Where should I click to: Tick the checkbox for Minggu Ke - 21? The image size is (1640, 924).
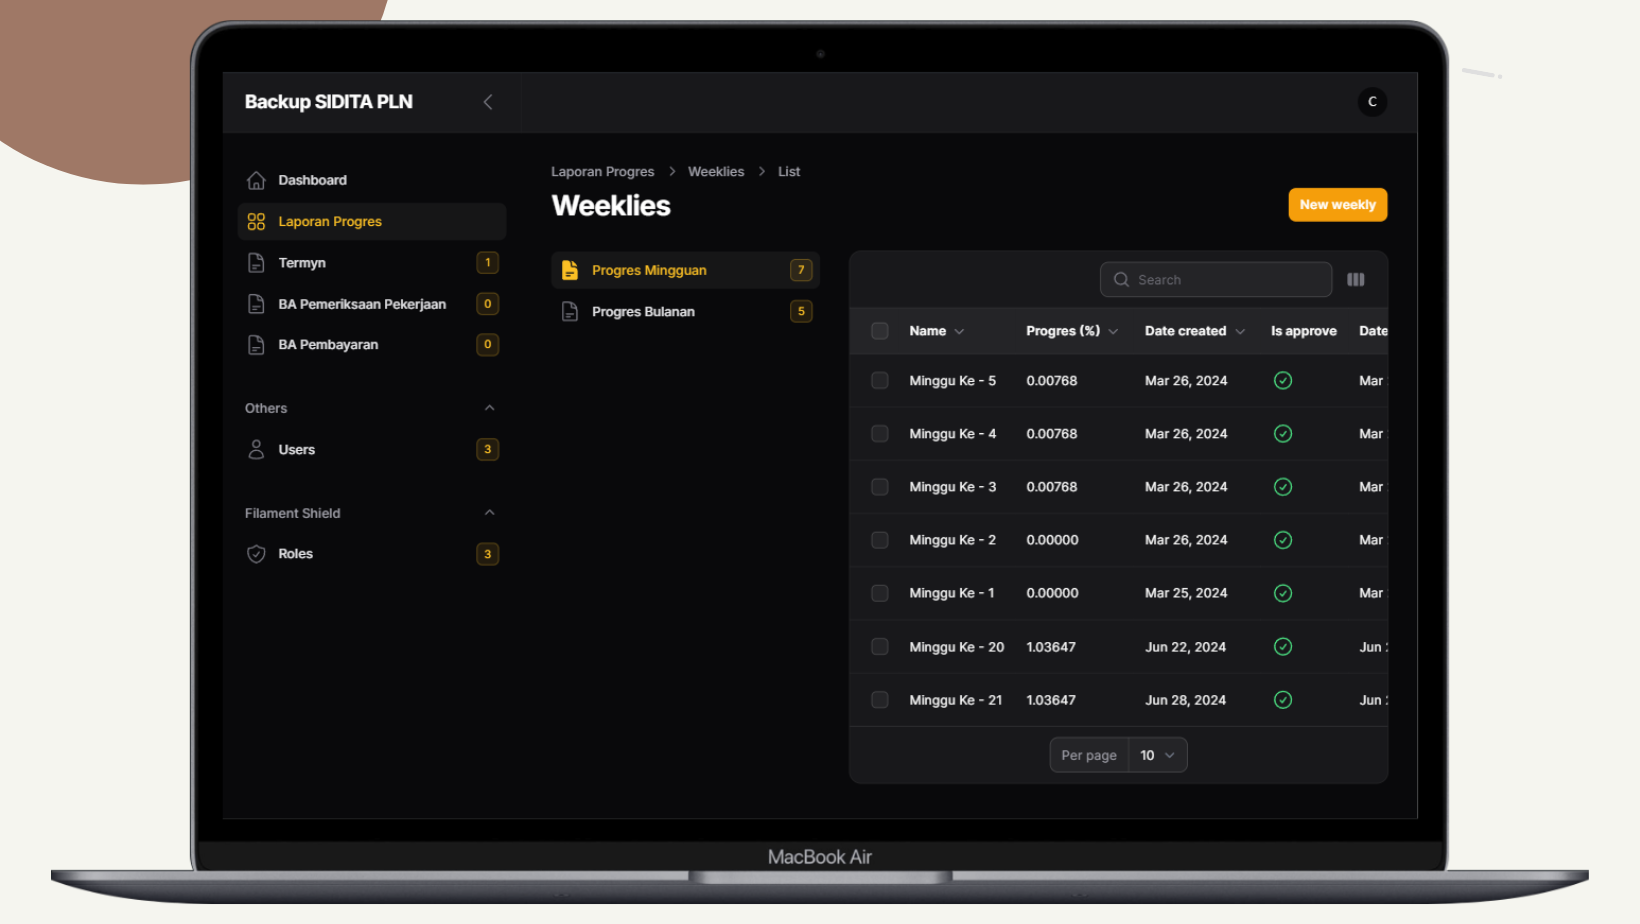point(880,700)
